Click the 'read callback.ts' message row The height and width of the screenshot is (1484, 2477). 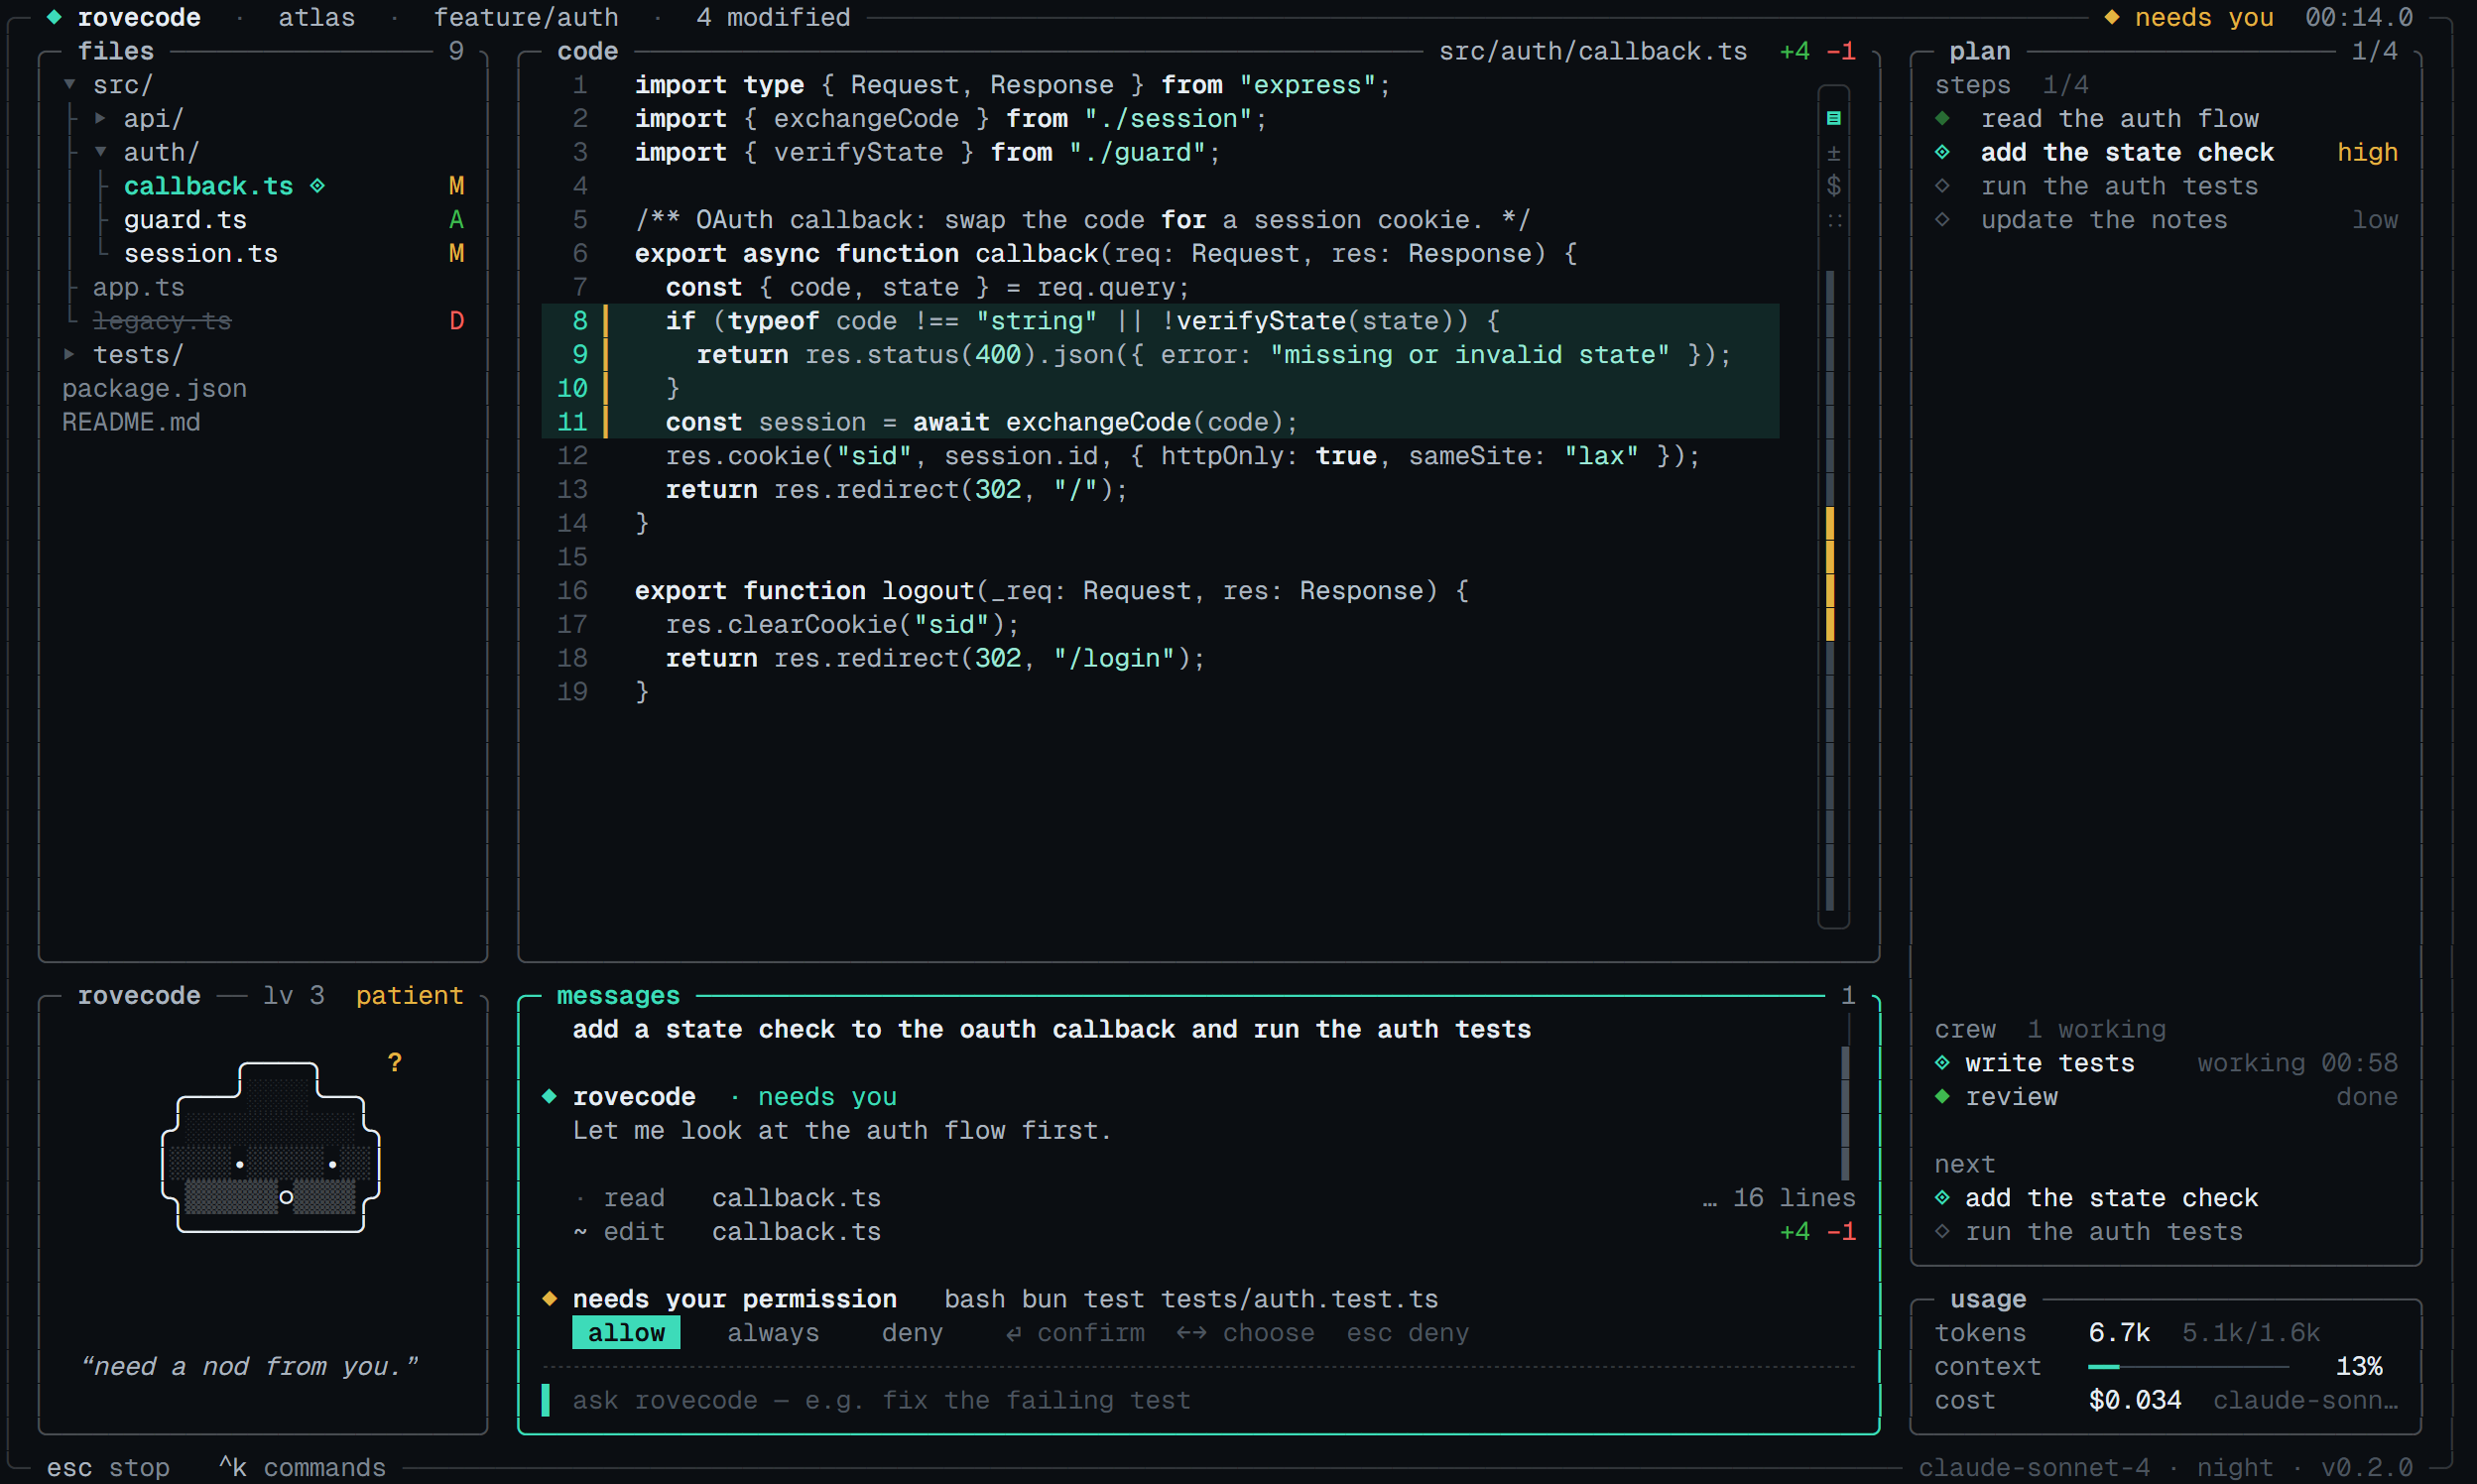pos(1214,1198)
